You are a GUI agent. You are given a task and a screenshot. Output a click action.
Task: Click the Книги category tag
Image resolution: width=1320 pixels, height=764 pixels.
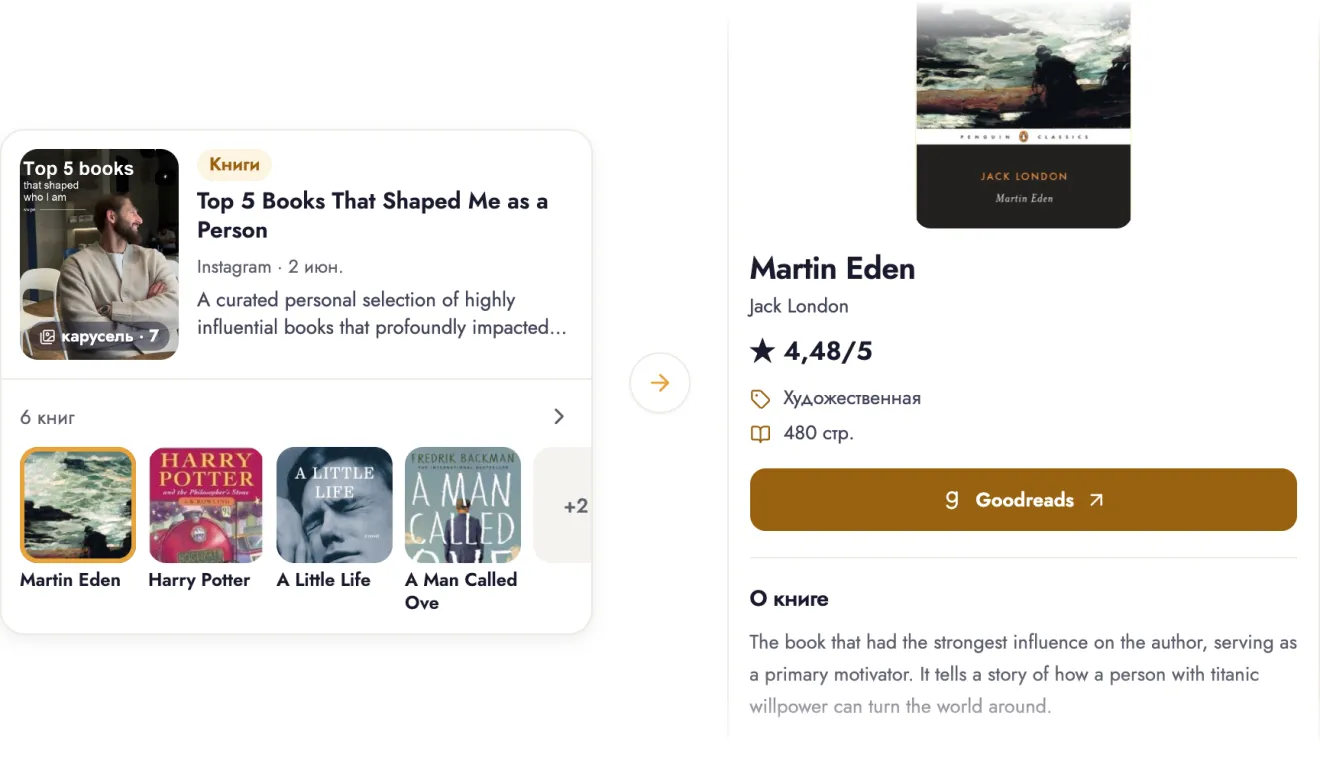pos(234,165)
